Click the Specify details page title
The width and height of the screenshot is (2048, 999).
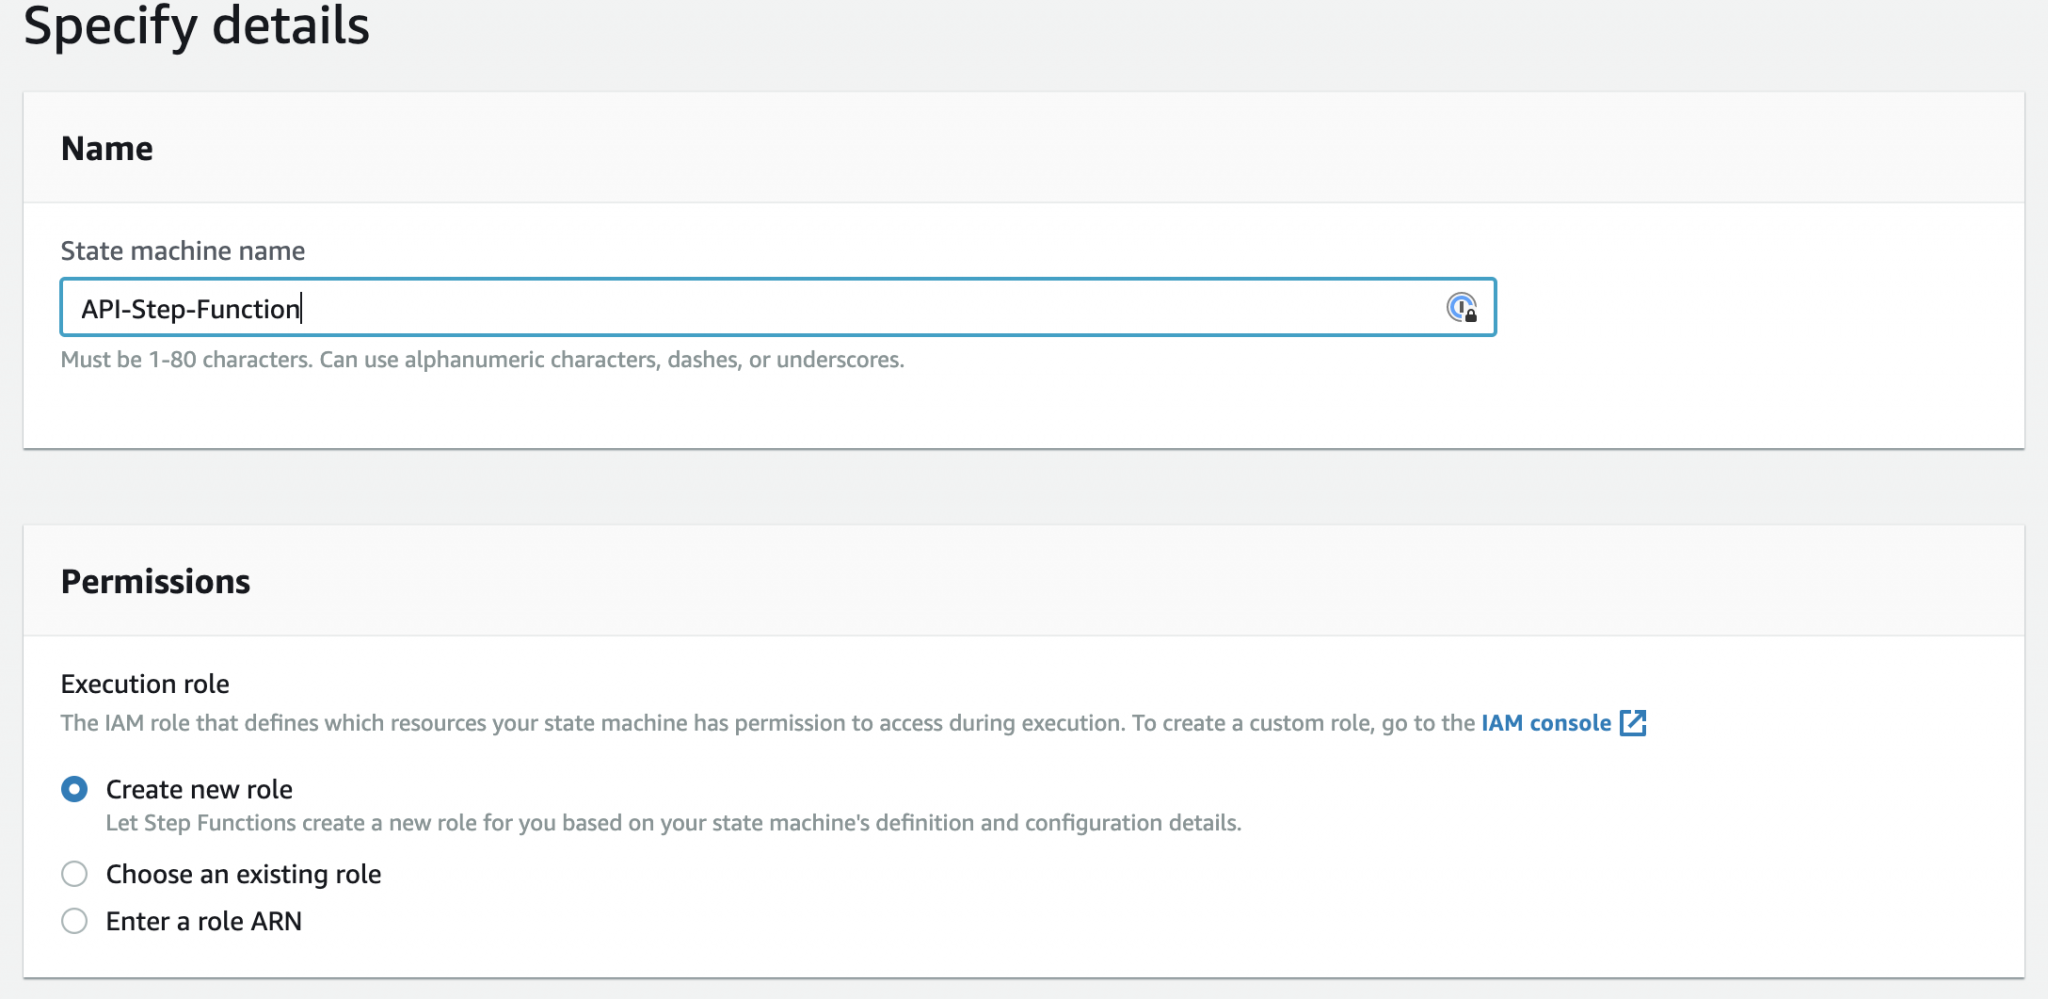pyautogui.click(x=197, y=27)
